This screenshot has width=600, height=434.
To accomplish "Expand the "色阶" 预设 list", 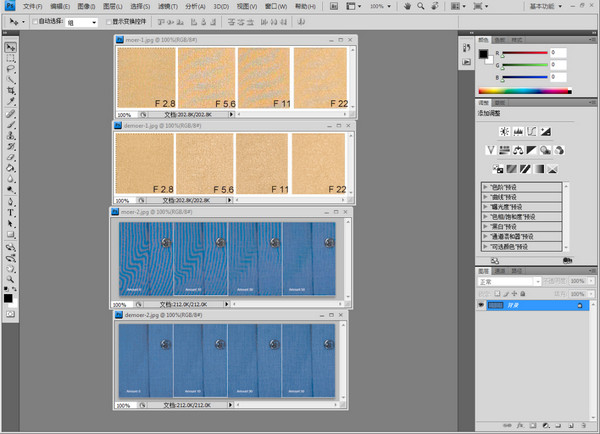I will (485, 187).
